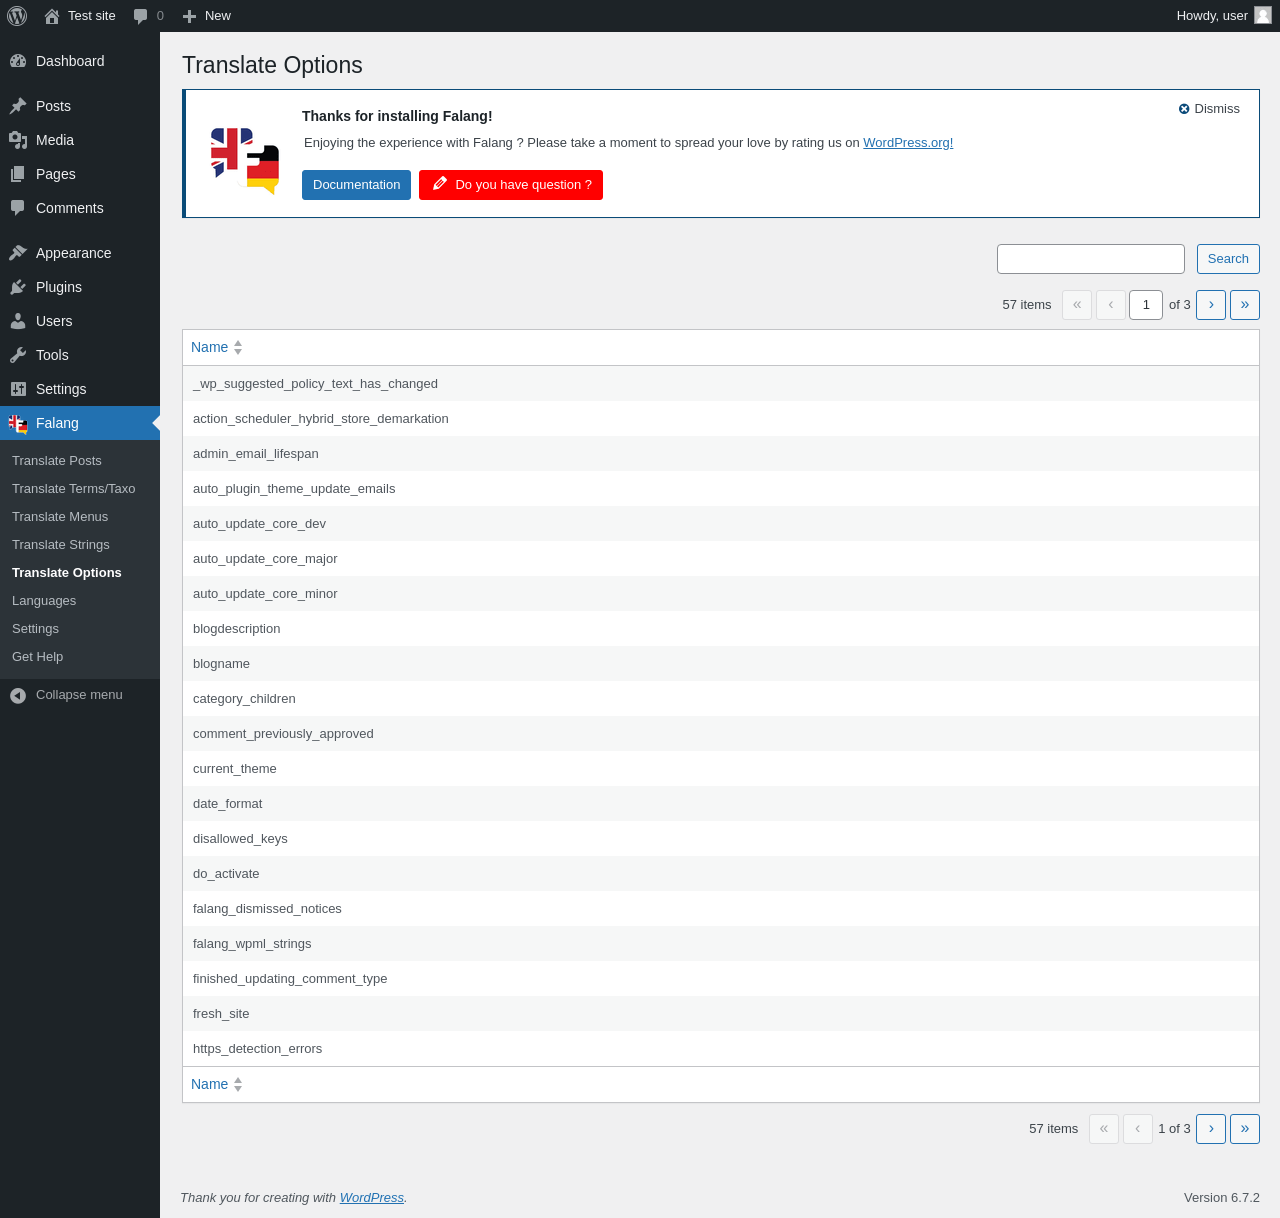Select the disallowed_keys option row
This screenshot has width=1280, height=1218.
click(721, 839)
